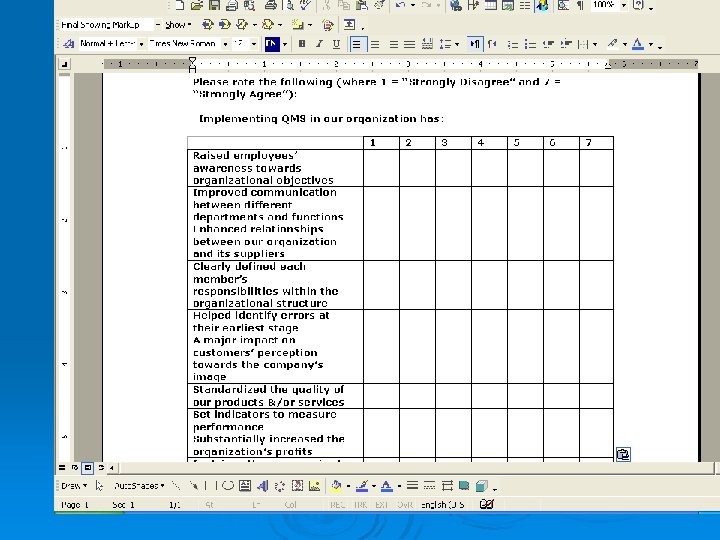The image size is (720, 540).
Task: Toggle TRK in the status bar
Action: click(361, 505)
